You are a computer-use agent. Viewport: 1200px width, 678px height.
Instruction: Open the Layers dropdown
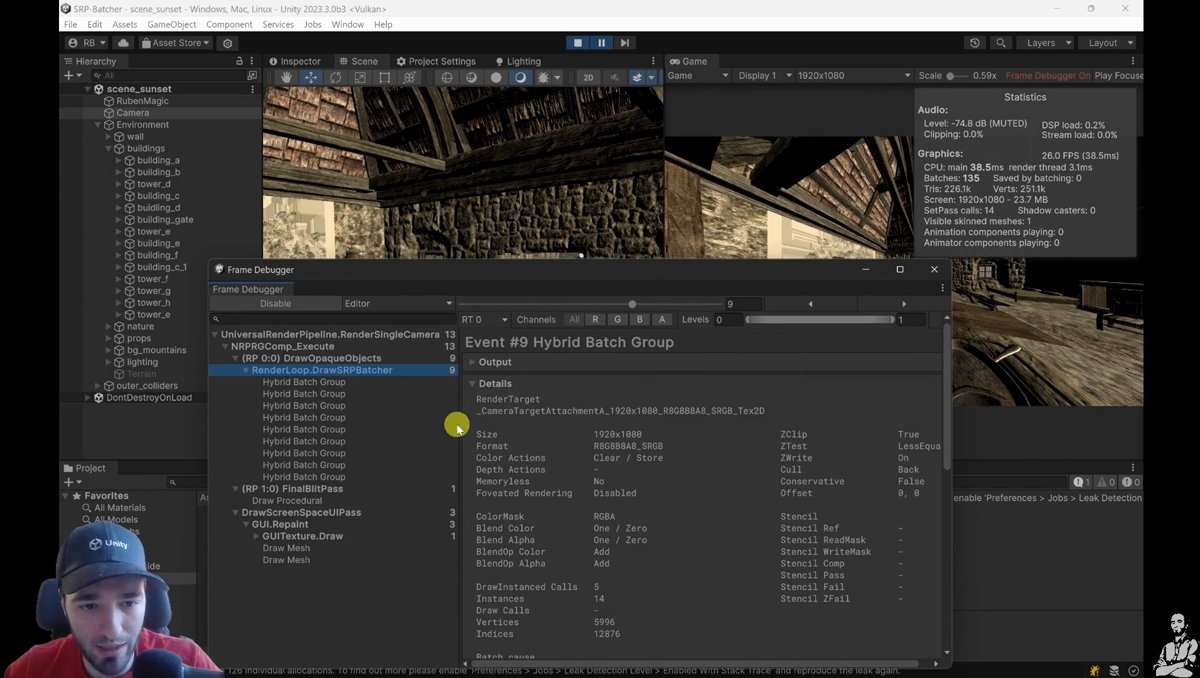point(1044,42)
